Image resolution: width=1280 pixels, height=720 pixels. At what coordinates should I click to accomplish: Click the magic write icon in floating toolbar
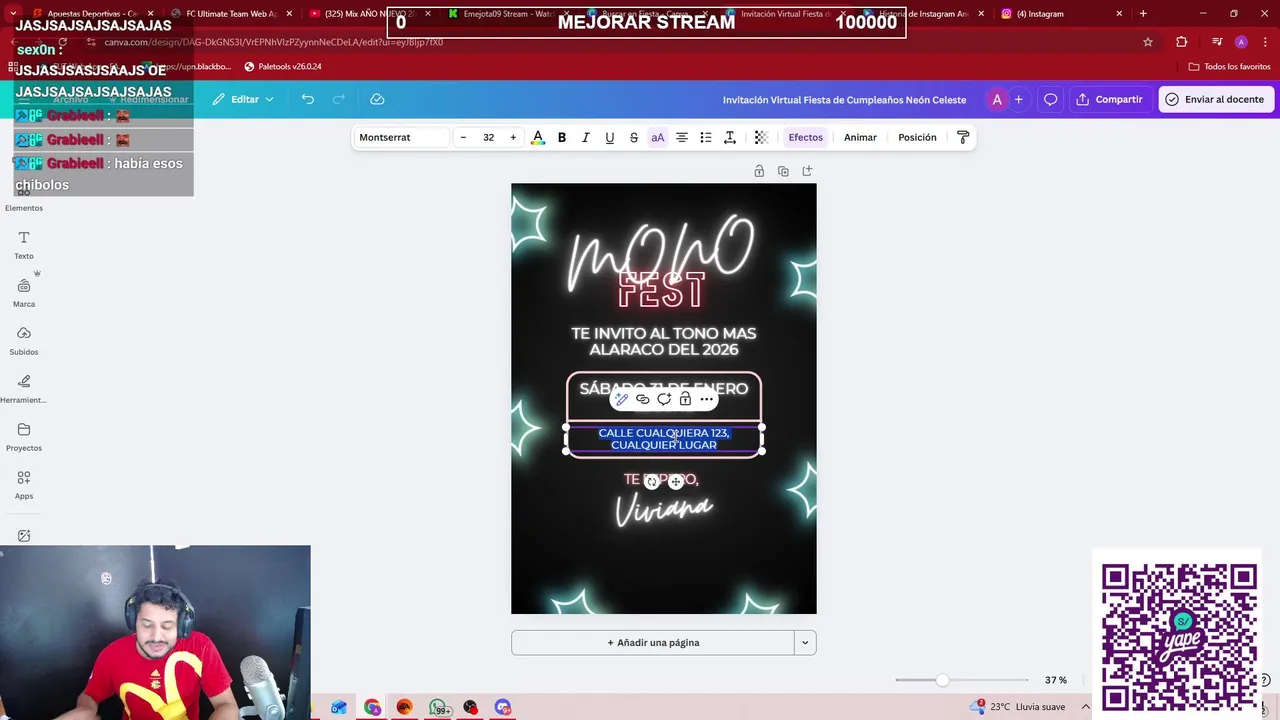(x=621, y=399)
